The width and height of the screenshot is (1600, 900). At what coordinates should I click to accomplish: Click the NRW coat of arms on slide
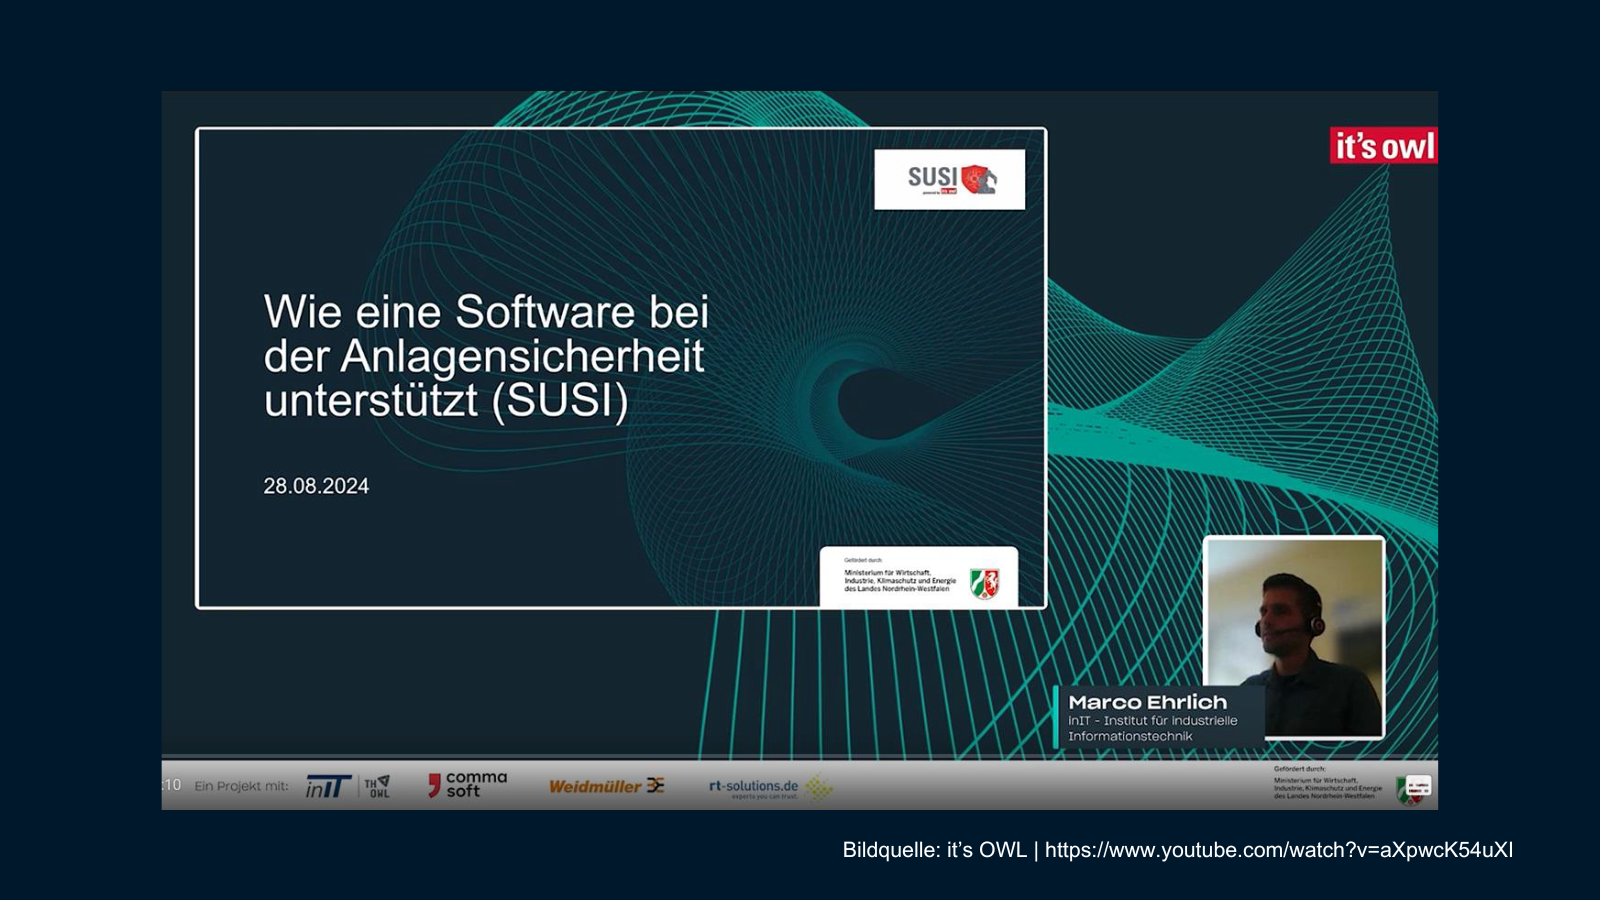(984, 582)
